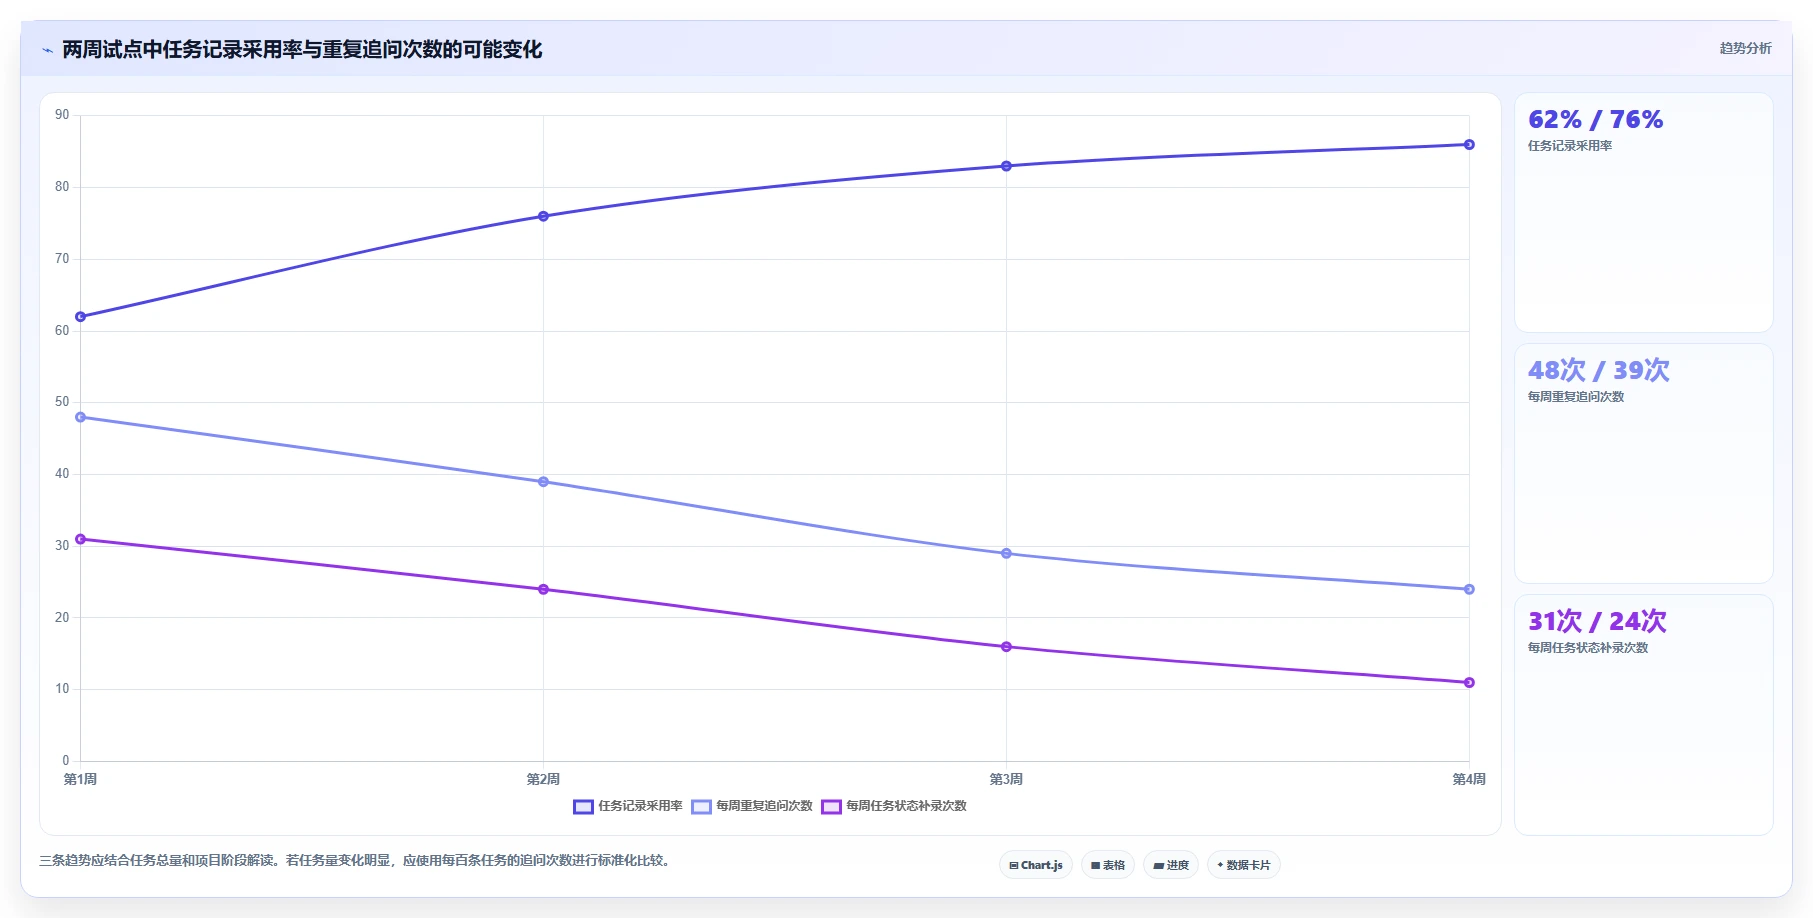Click the 10 y-axis tick label

[62, 689]
